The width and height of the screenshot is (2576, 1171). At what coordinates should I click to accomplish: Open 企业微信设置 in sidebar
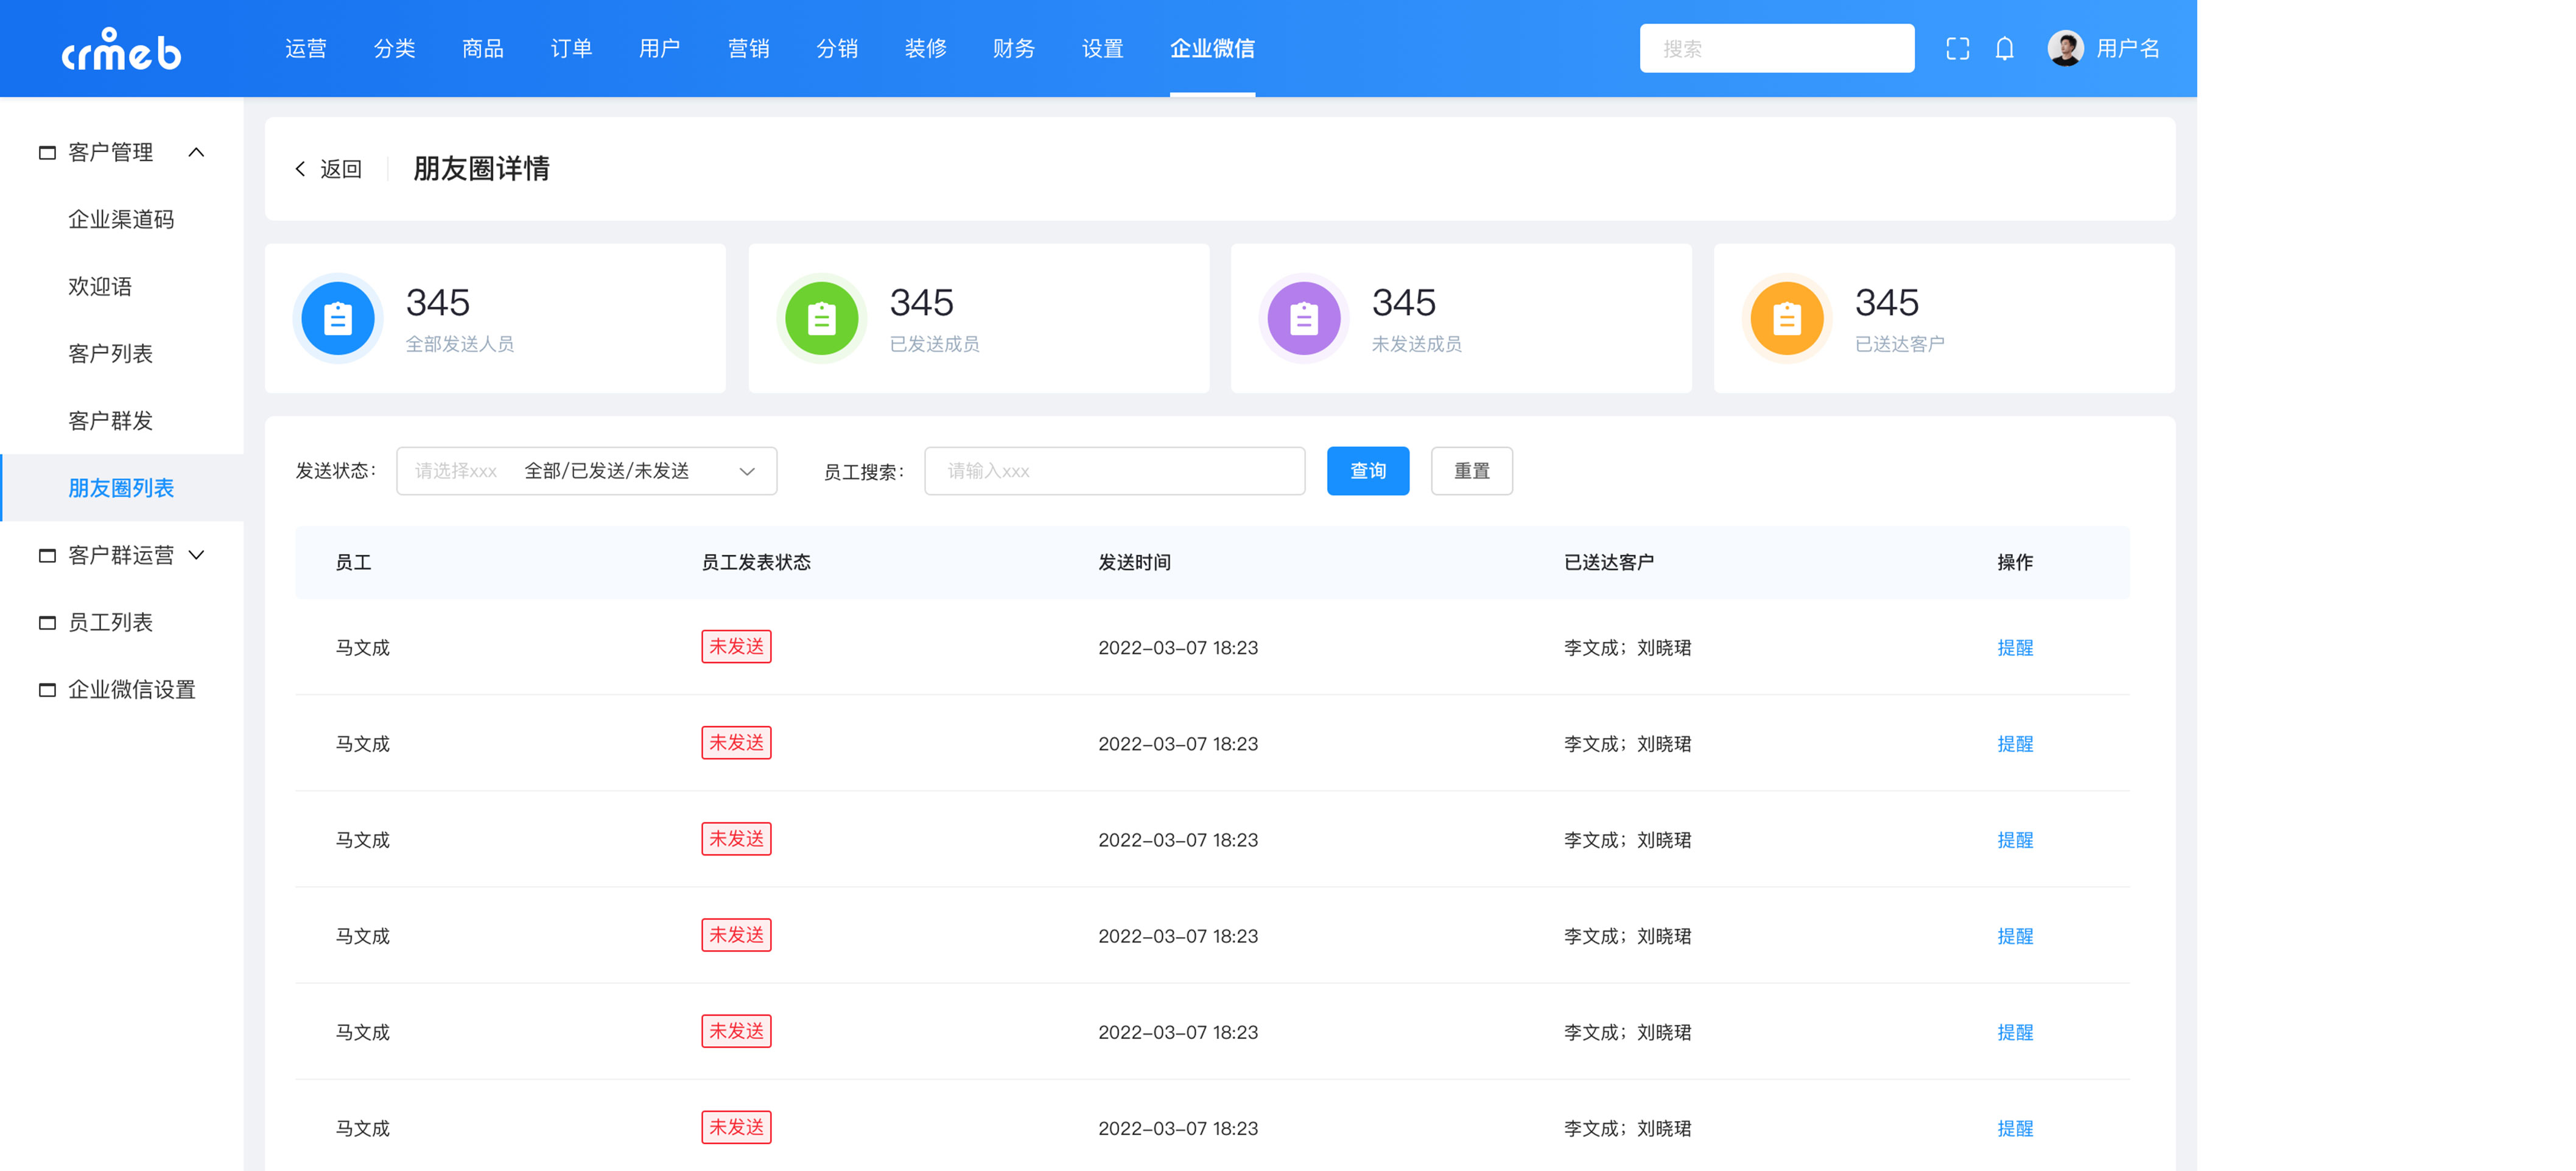coord(132,689)
